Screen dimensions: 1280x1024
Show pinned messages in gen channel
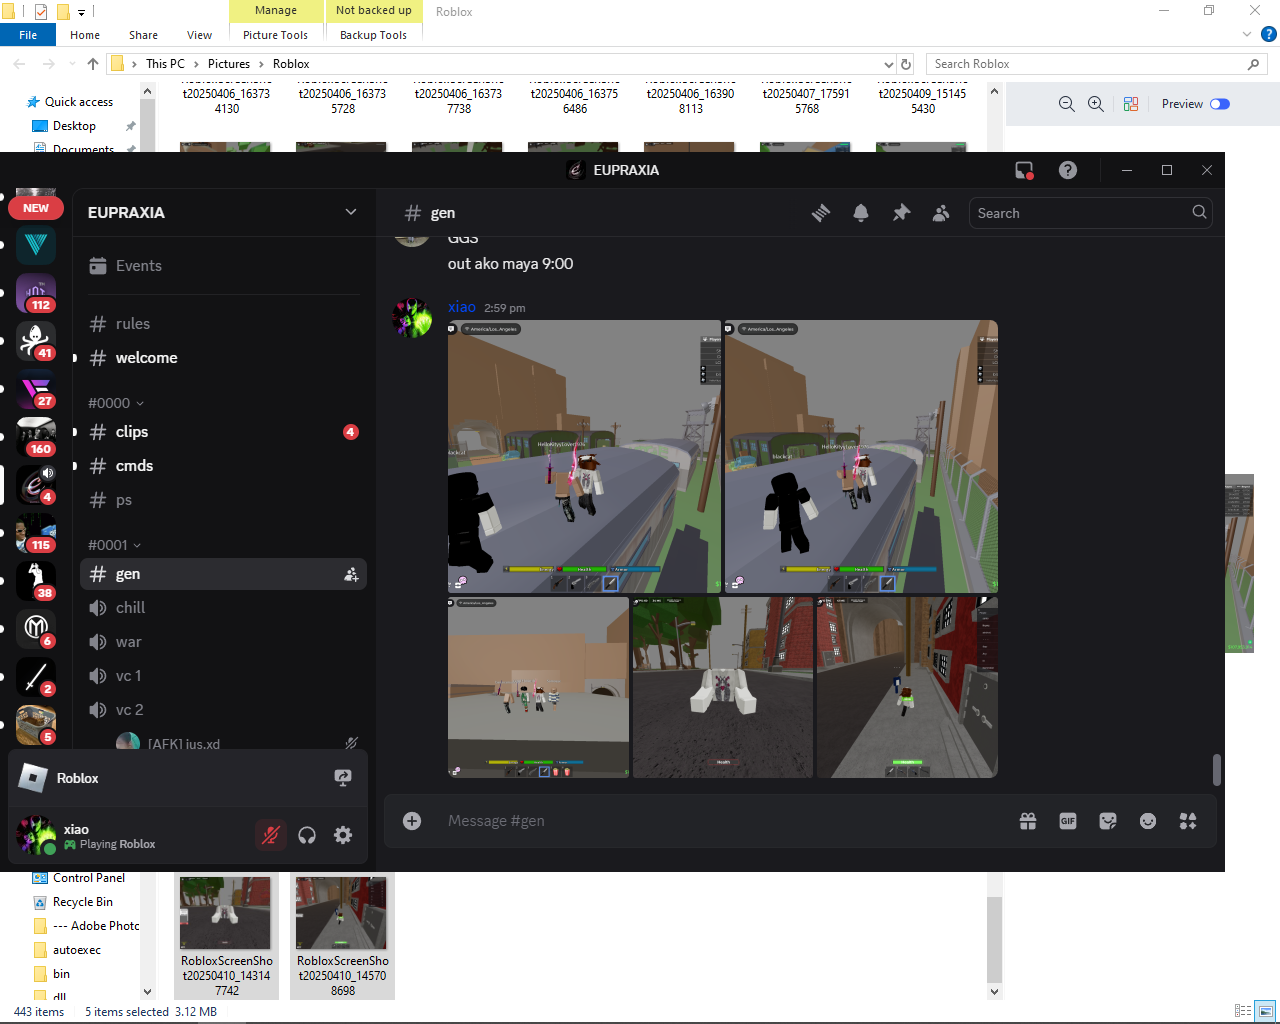coord(901,213)
